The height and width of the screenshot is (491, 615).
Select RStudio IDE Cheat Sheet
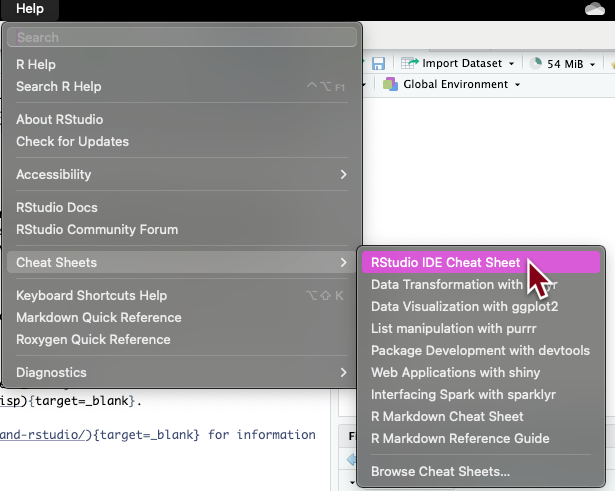(x=445, y=263)
